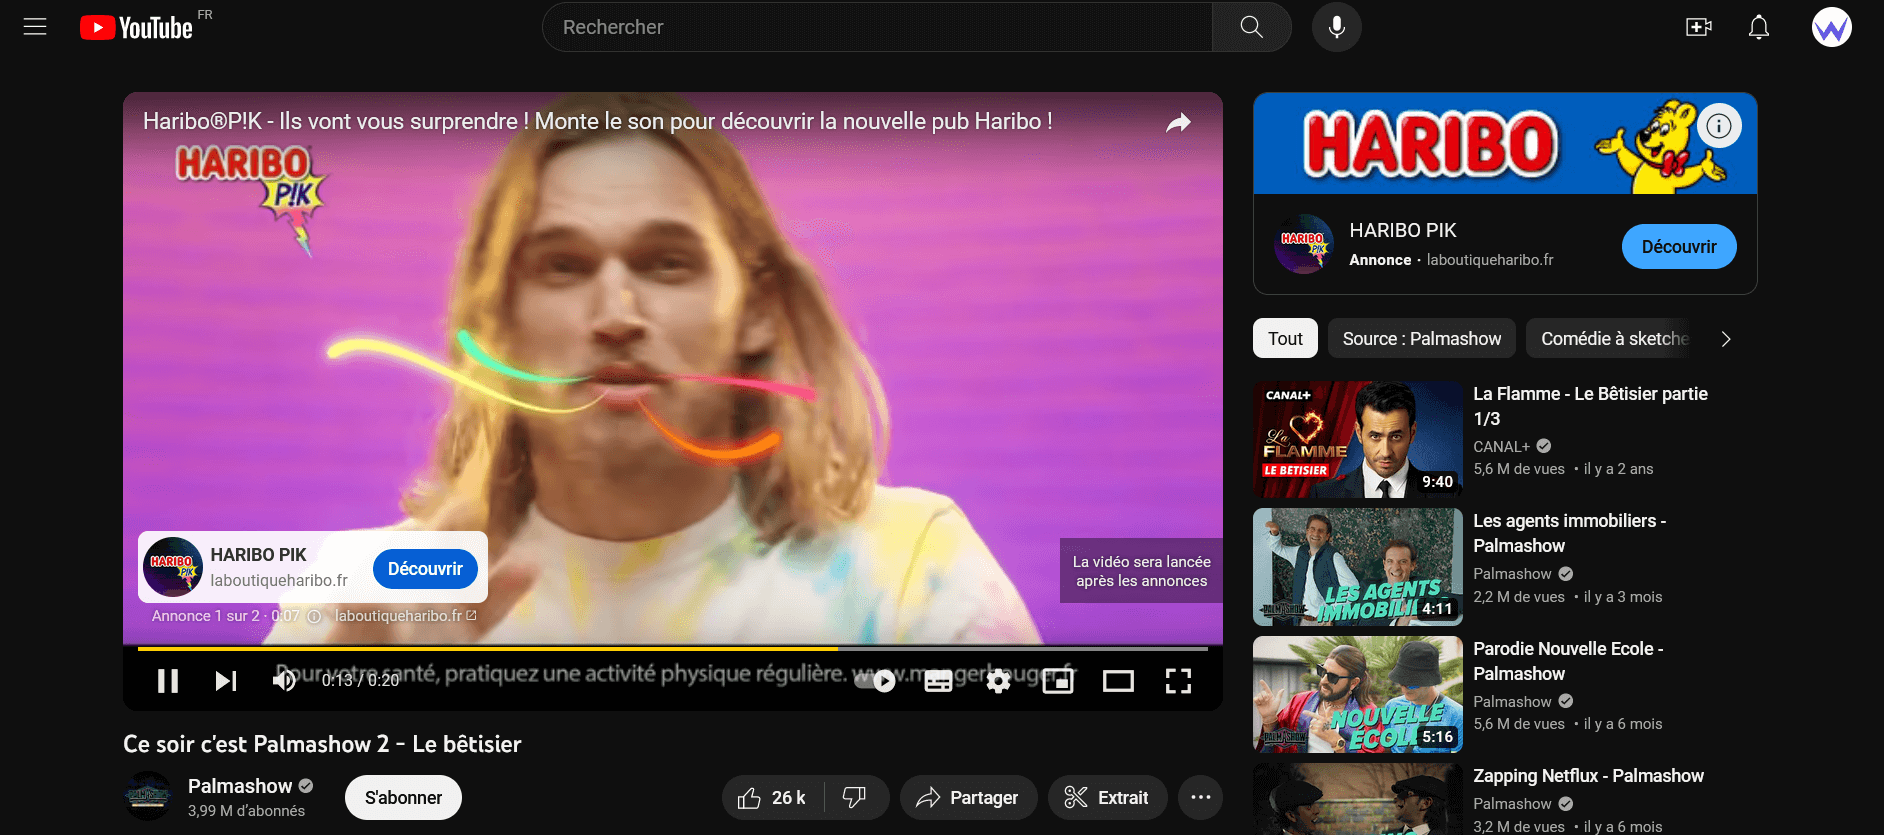Click the Rechercher search field
The height and width of the screenshot is (835, 1884).
pyautogui.click(x=877, y=27)
